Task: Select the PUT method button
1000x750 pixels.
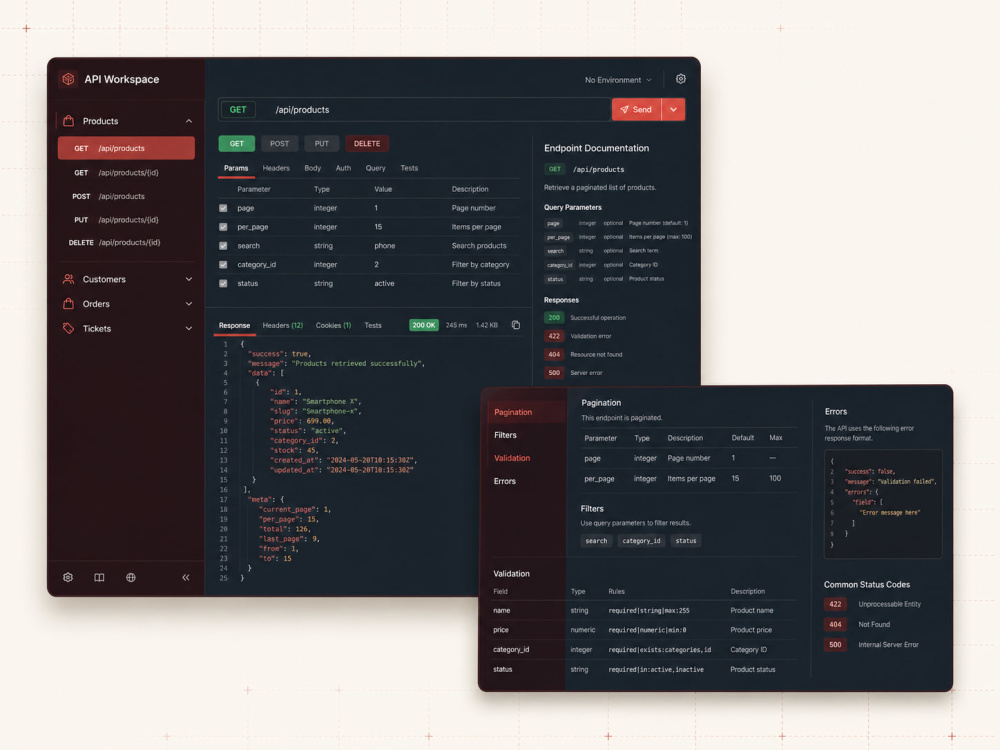Action: (x=321, y=143)
